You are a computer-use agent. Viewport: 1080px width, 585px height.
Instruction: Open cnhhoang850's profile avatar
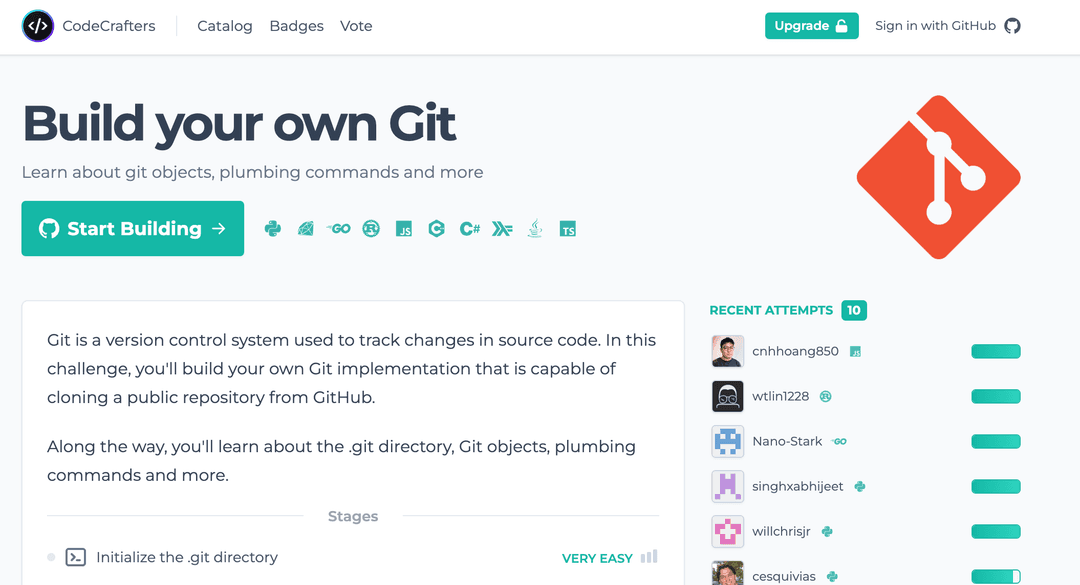click(727, 351)
